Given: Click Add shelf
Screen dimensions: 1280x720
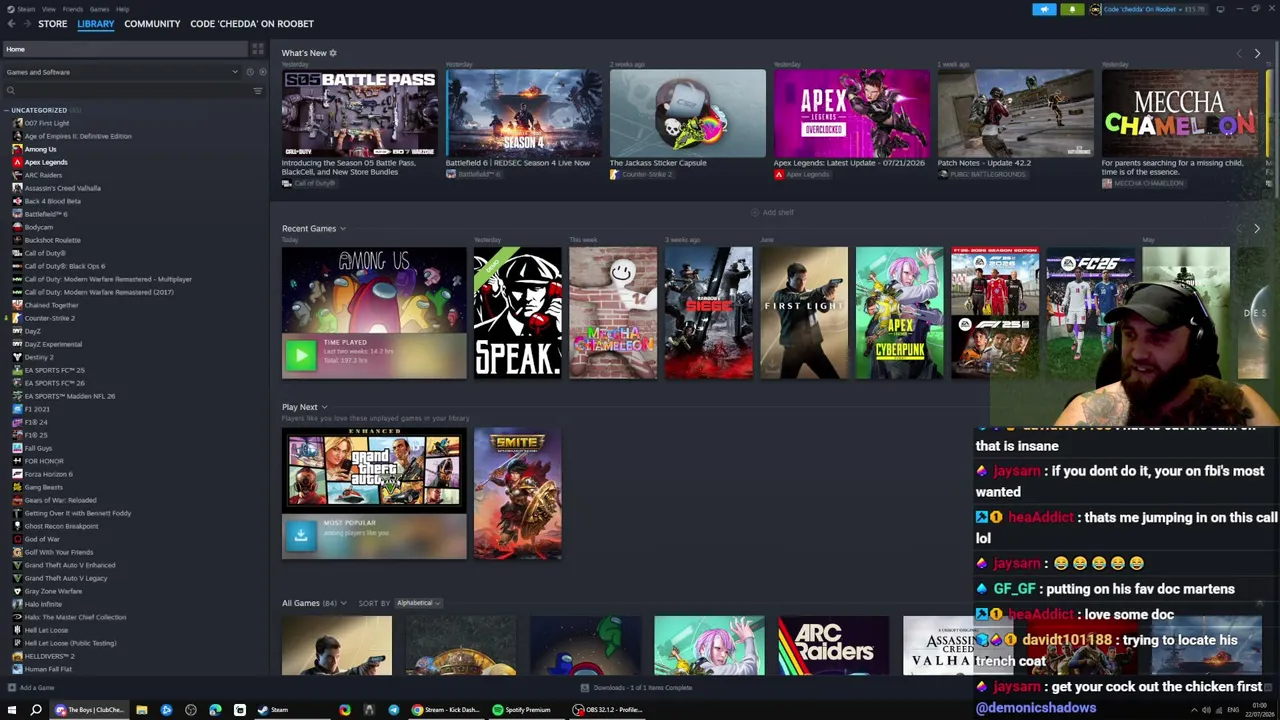Looking at the screenshot, I should 772,213.
